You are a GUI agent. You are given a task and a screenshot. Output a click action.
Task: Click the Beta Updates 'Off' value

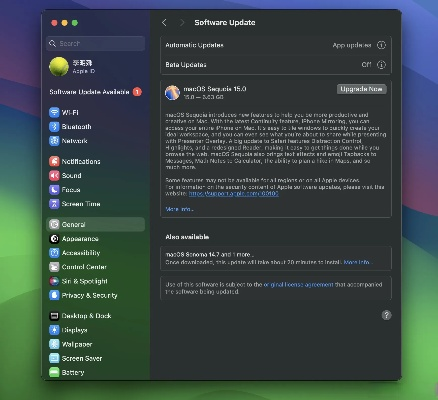pyautogui.click(x=366, y=65)
